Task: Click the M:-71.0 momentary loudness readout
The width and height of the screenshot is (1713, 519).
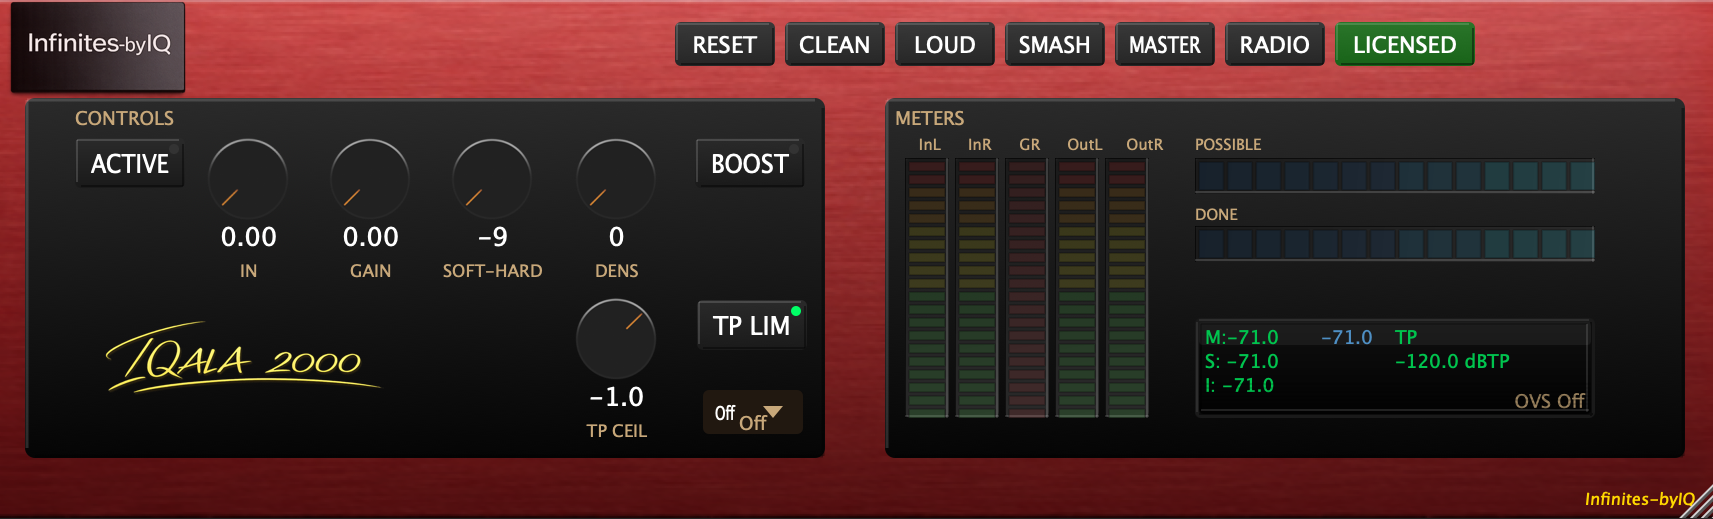Action: tap(1242, 337)
